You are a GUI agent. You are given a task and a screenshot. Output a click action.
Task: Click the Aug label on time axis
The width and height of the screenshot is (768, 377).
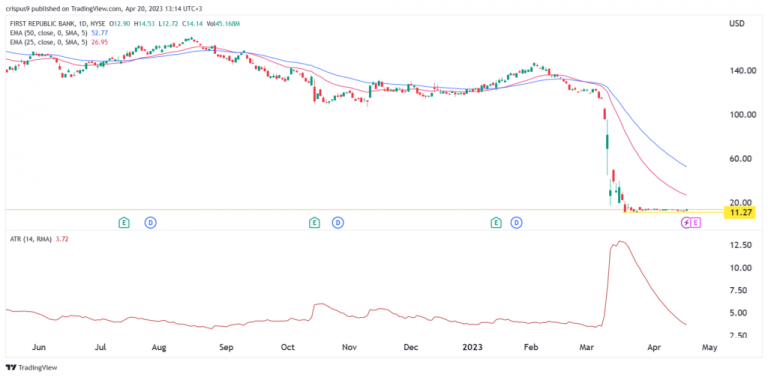tap(159, 348)
